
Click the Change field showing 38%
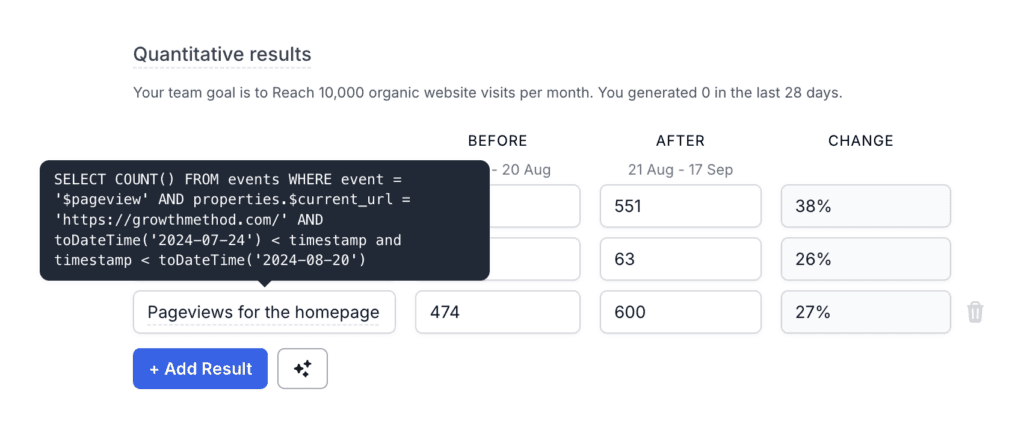pyautogui.click(x=866, y=207)
